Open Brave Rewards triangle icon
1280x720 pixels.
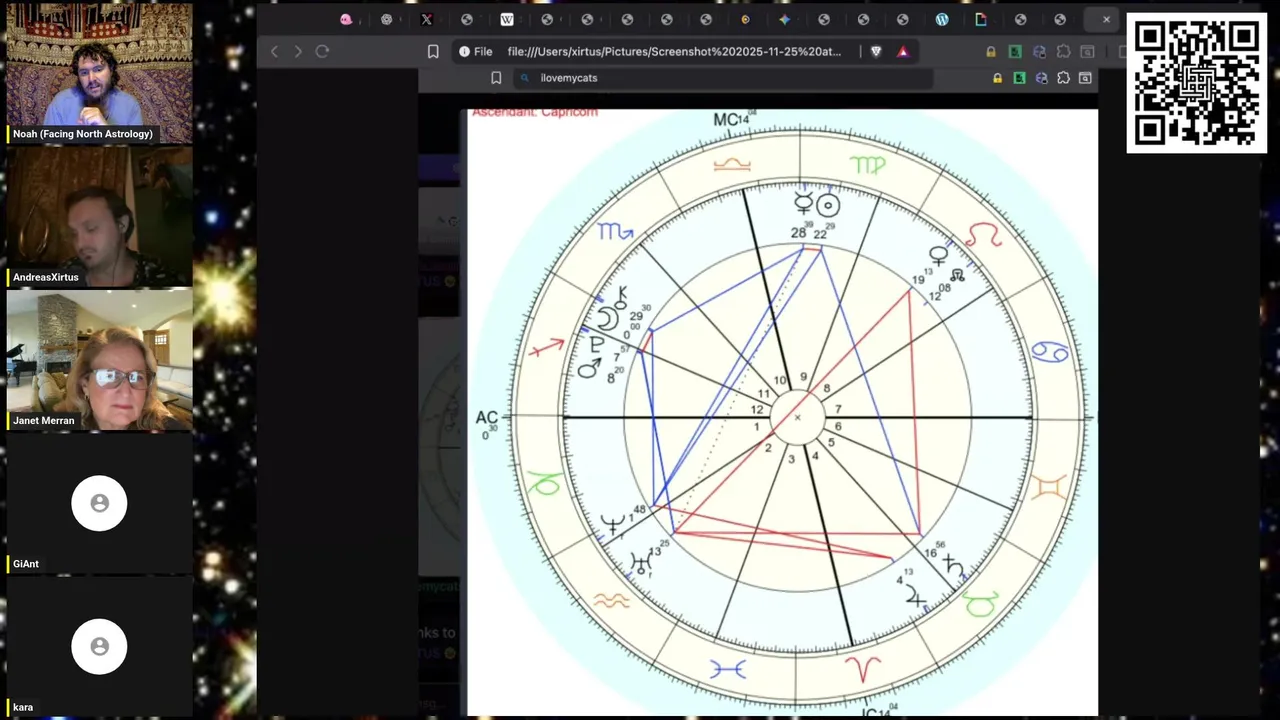(903, 51)
